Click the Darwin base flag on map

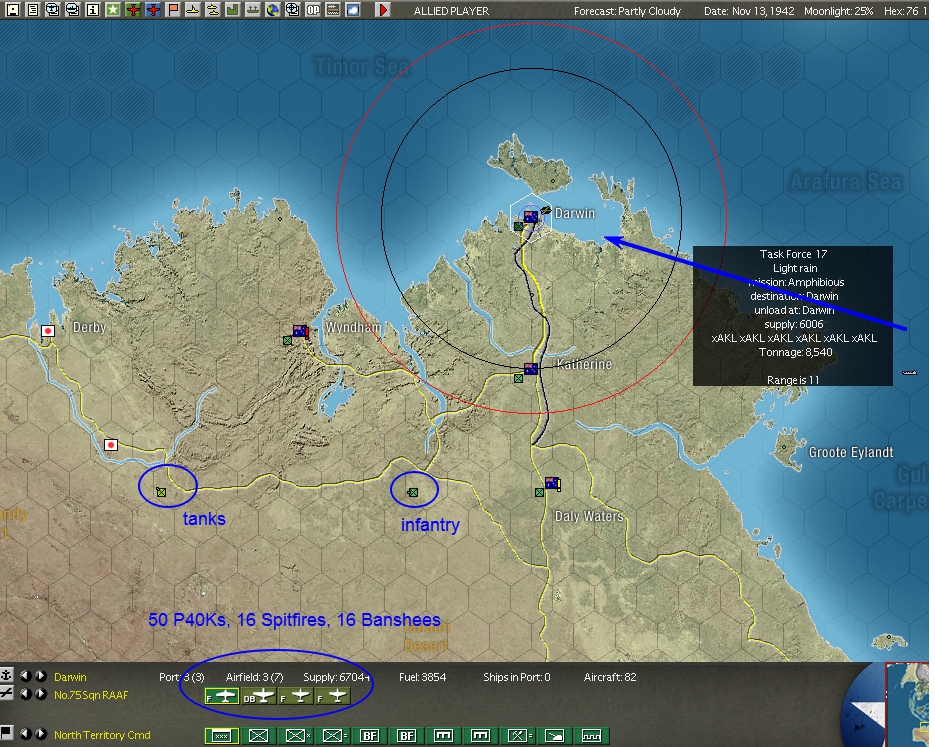[x=531, y=216]
